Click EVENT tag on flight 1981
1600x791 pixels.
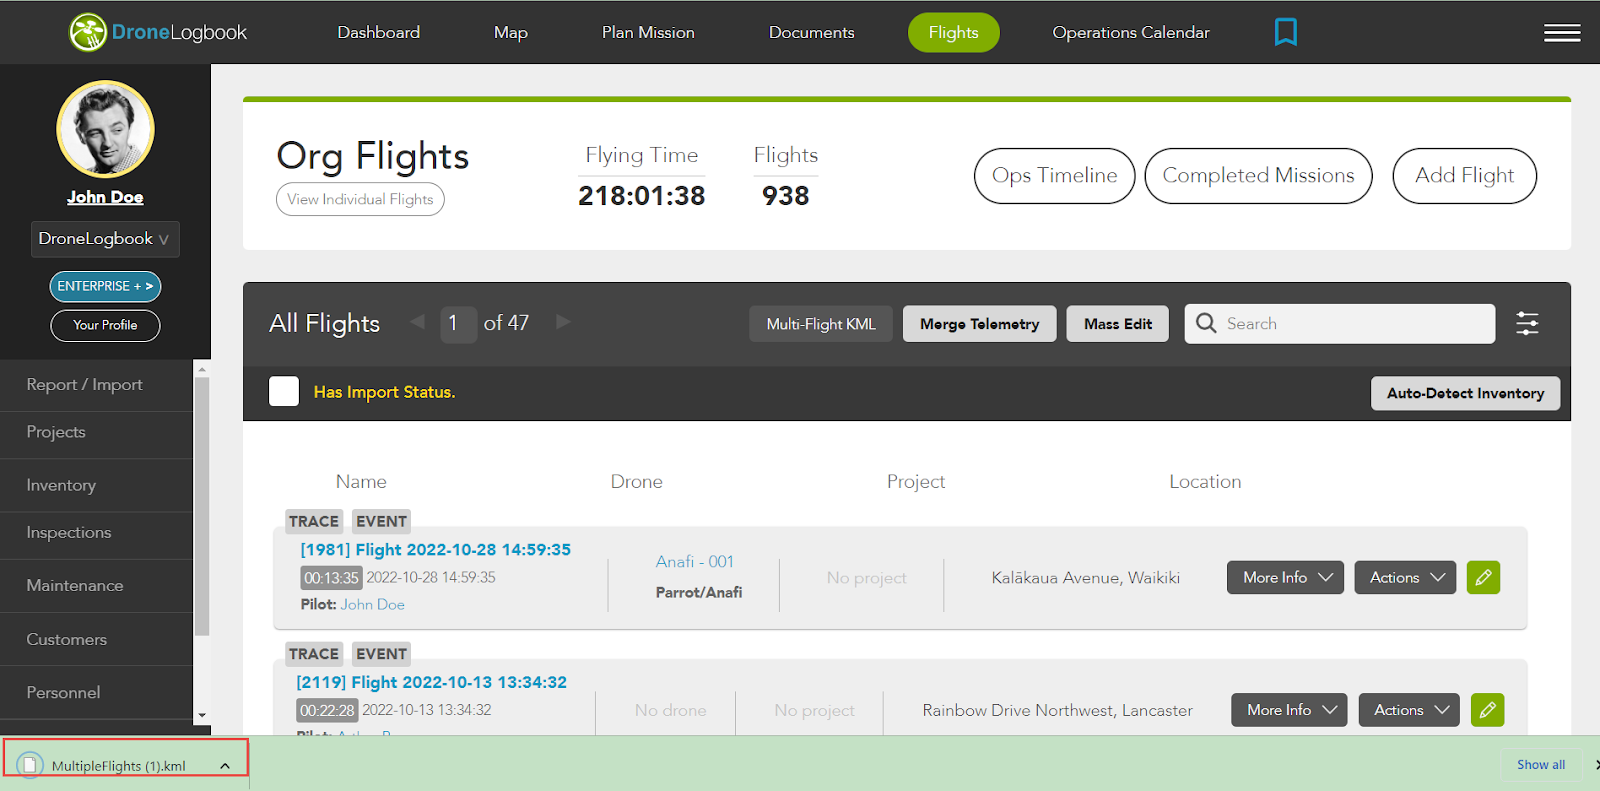[381, 521]
